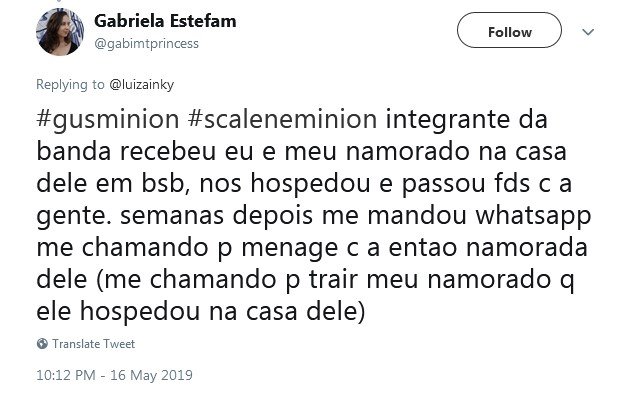Click the display name Gabriela Estefam
Screen dimensions: 628x395
(x=165, y=21)
